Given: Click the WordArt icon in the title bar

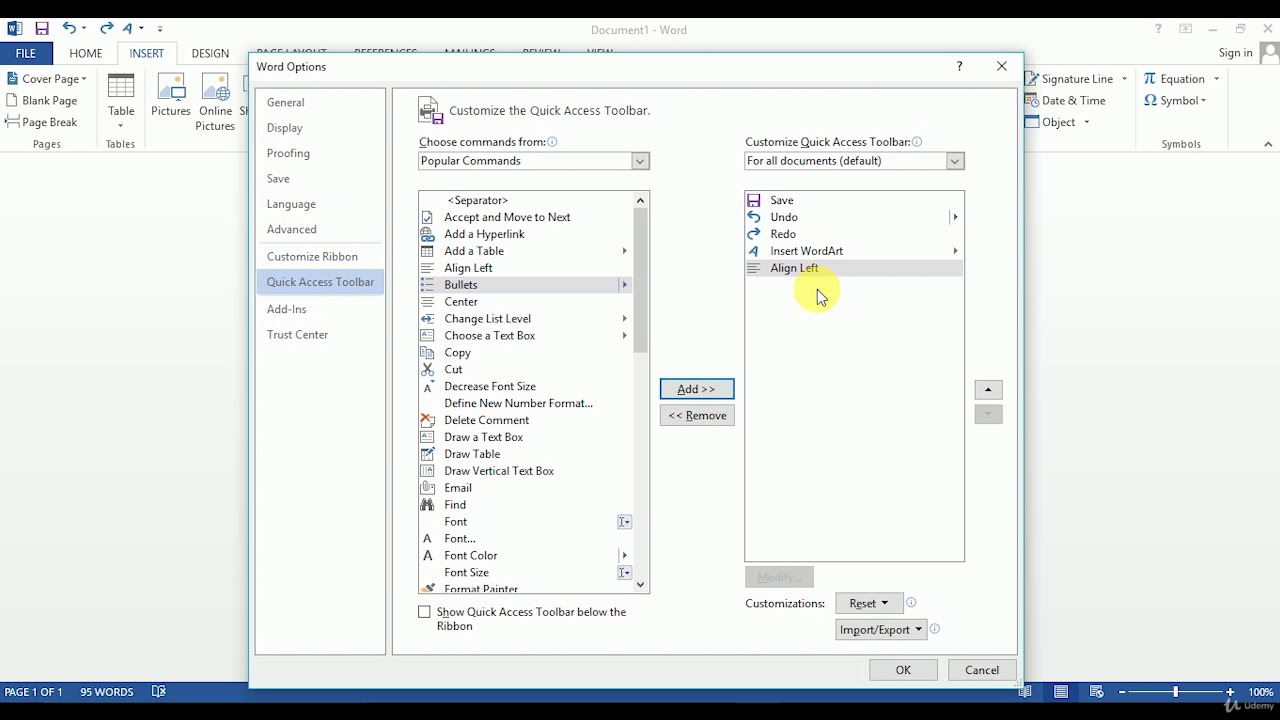Looking at the screenshot, I should [x=128, y=29].
